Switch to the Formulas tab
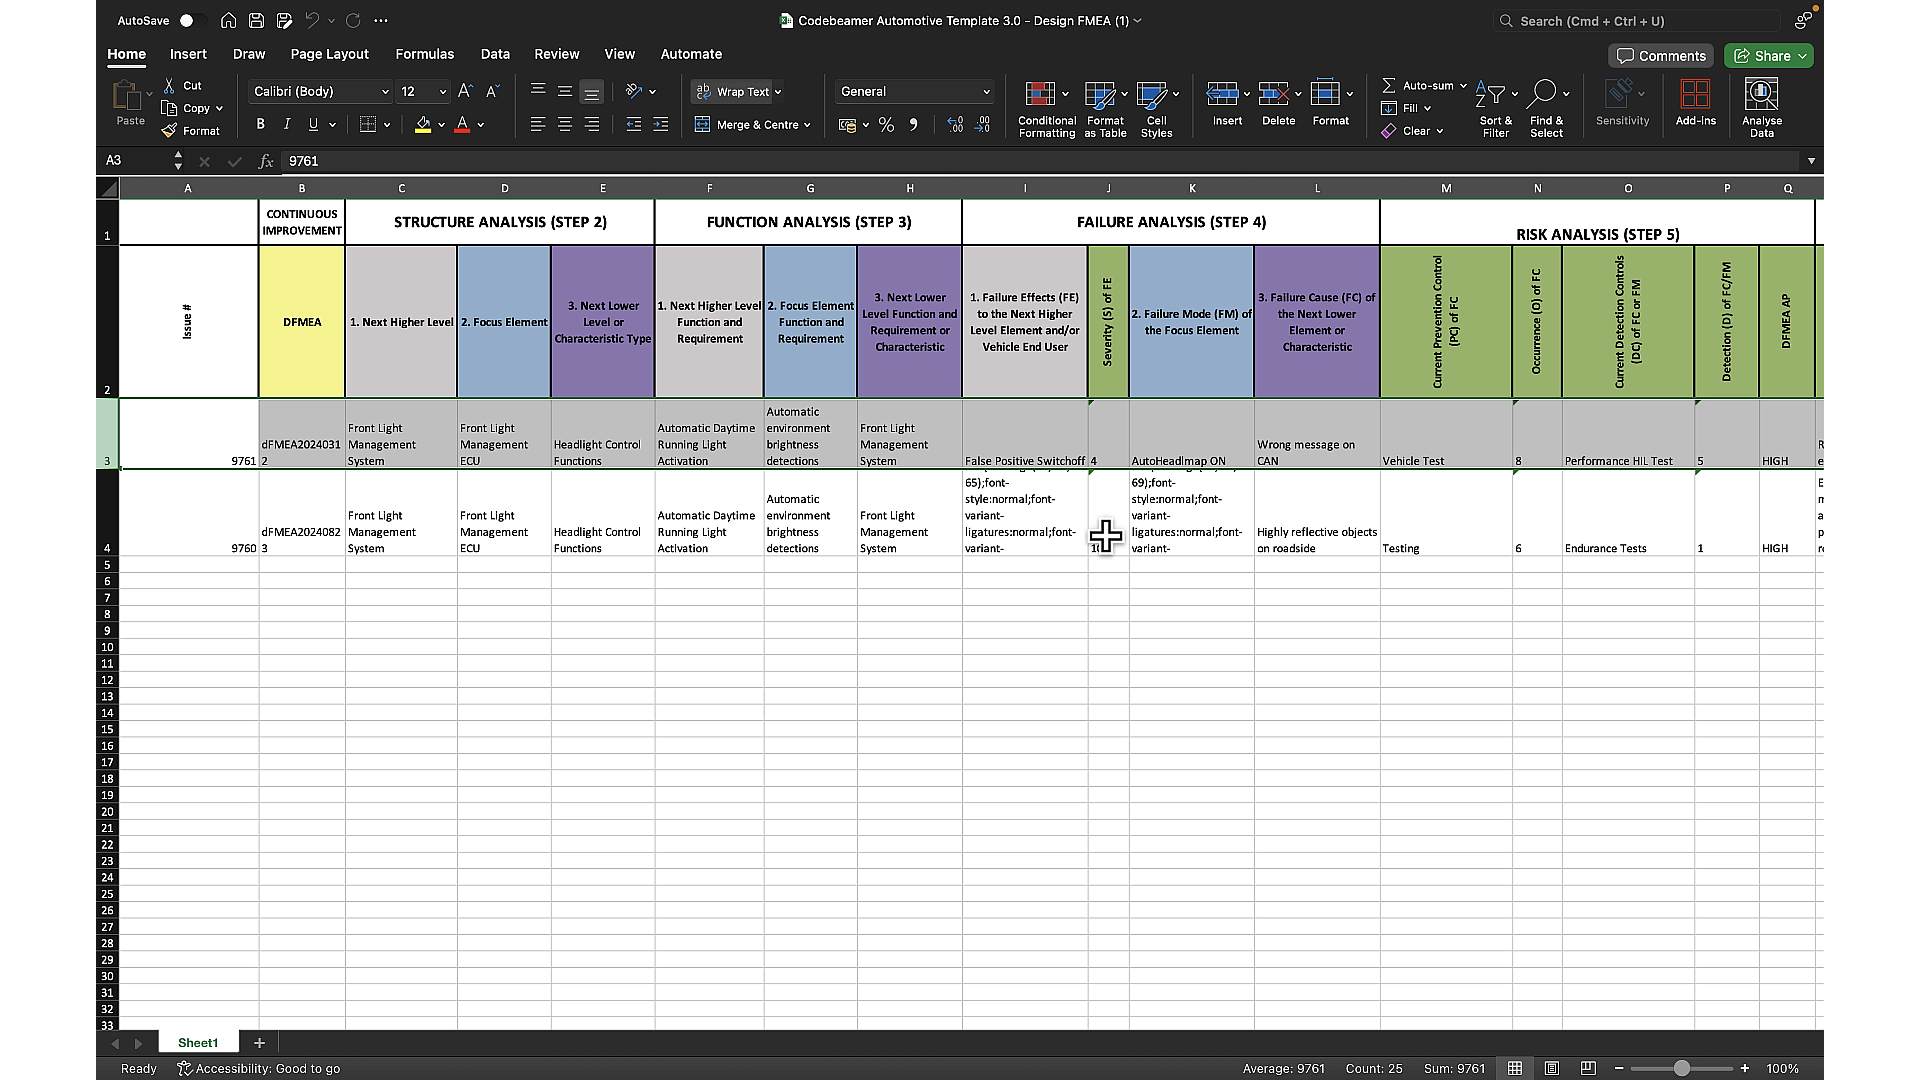The width and height of the screenshot is (1920, 1080). [424, 54]
